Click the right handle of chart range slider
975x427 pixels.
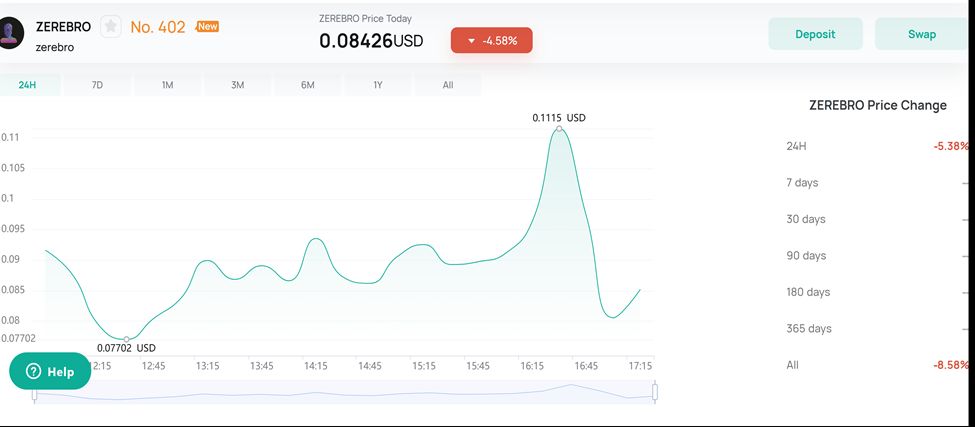pos(655,392)
